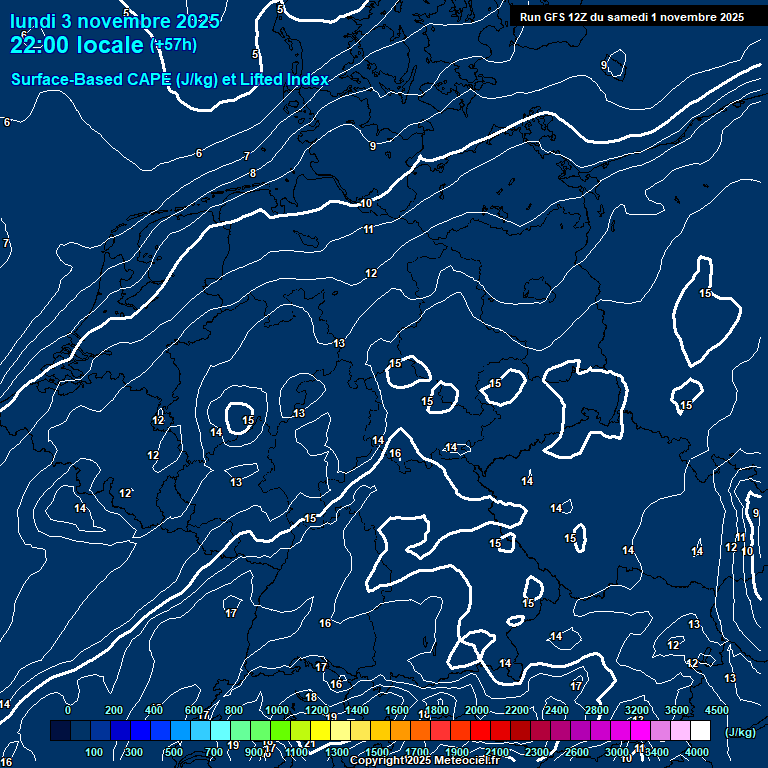Viewport: 768px width, 768px height.
Task: Click the '2800' legend value
Action: coord(597,710)
